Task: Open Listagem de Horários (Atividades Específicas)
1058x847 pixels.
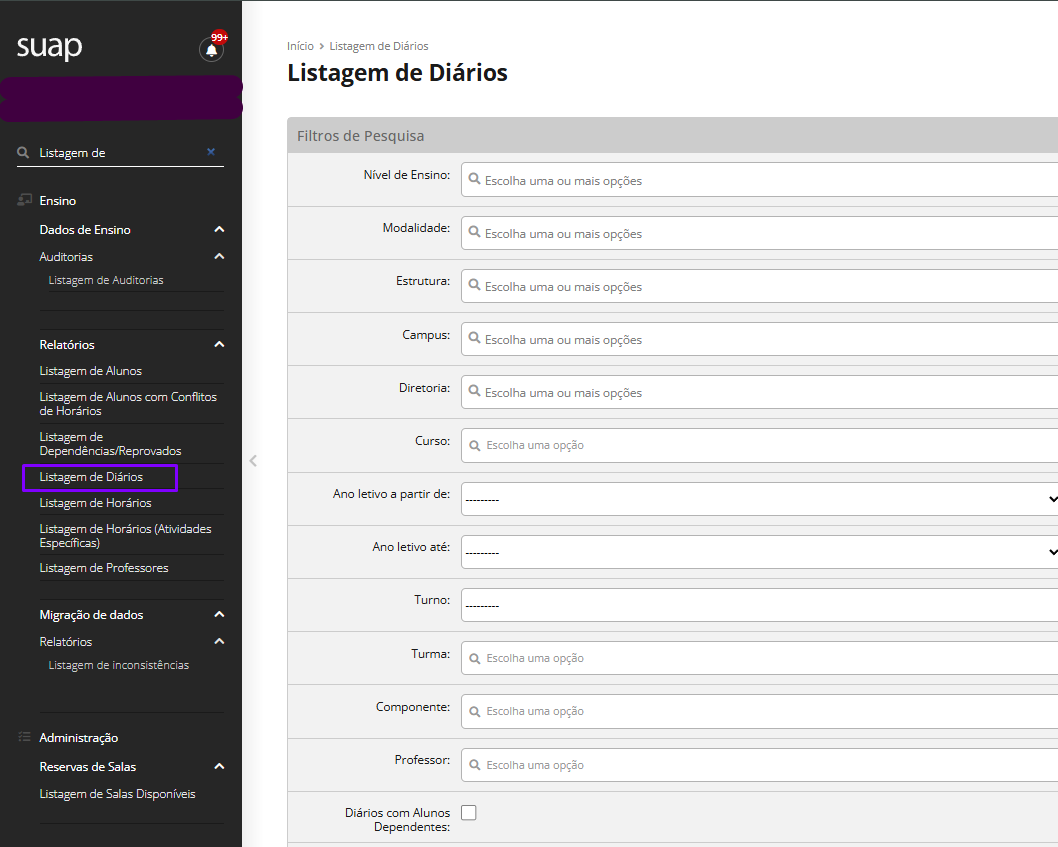Action: tap(126, 535)
